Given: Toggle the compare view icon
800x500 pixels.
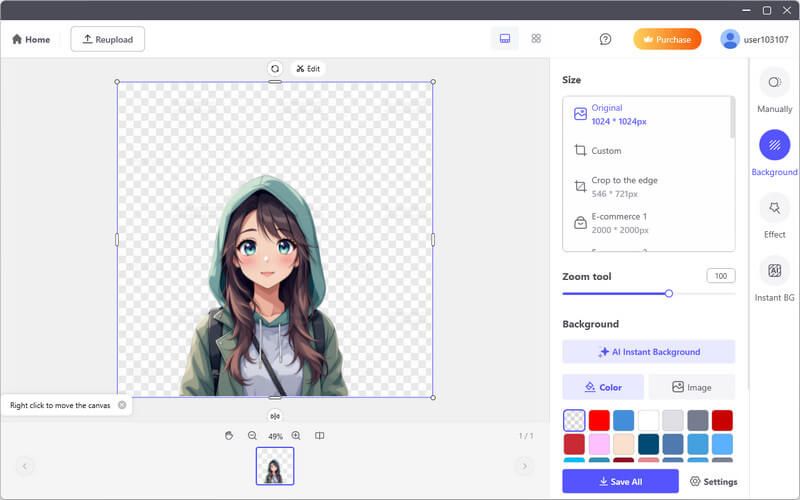Looking at the screenshot, I should point(320,436).
